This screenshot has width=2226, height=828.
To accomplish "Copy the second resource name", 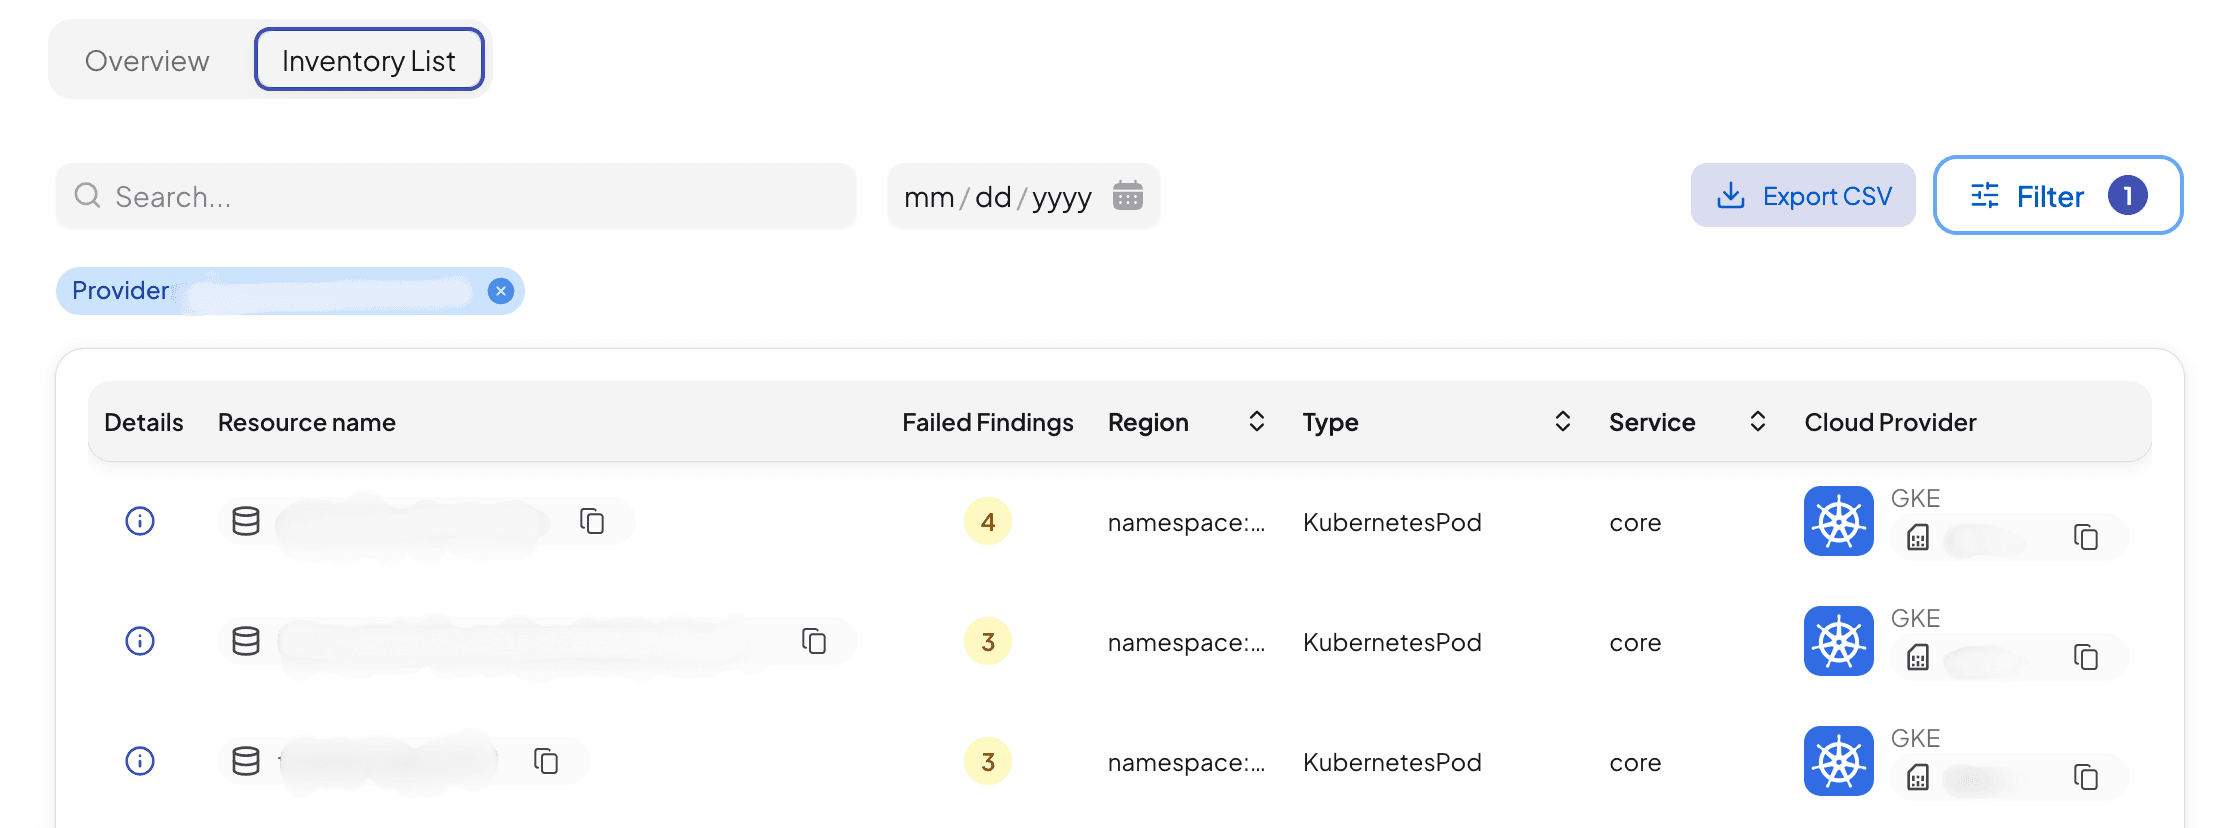I will (x=814, y=641).
